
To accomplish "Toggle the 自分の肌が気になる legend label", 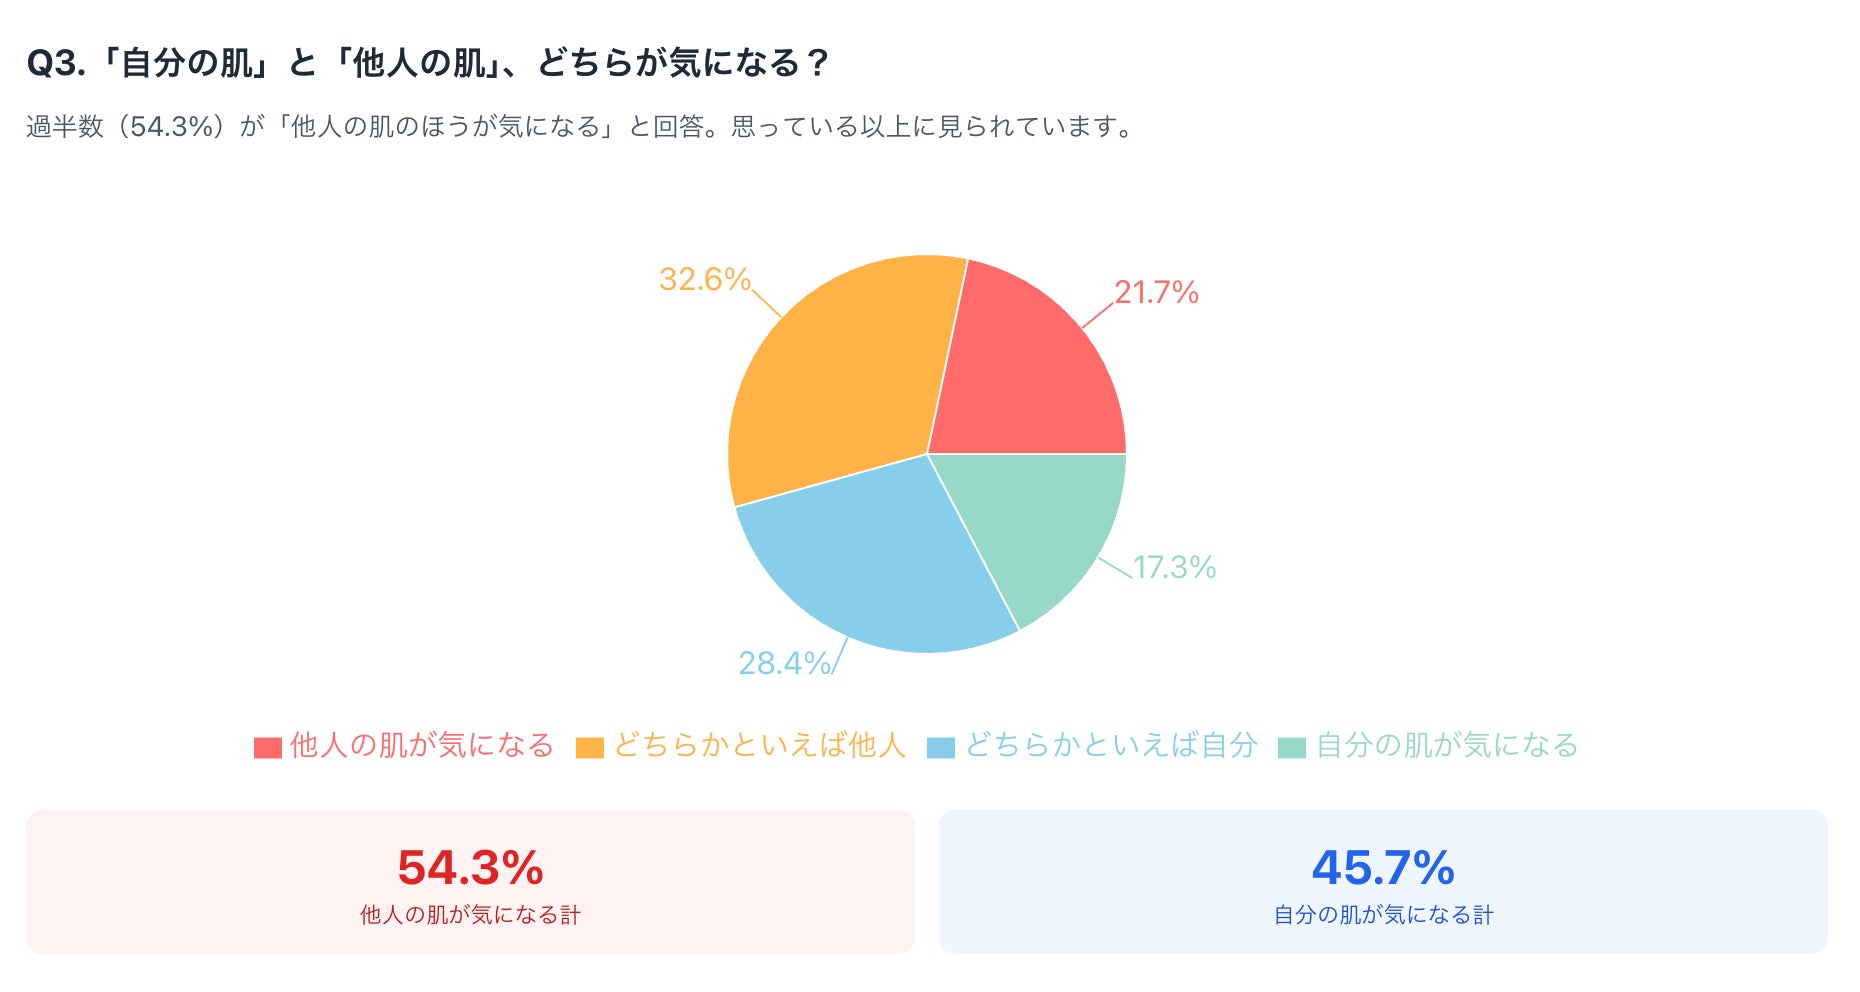I will [1447, 745].
